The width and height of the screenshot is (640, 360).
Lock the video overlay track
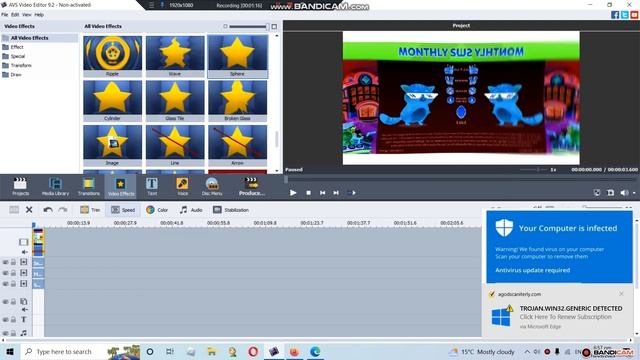pos(13,301)
